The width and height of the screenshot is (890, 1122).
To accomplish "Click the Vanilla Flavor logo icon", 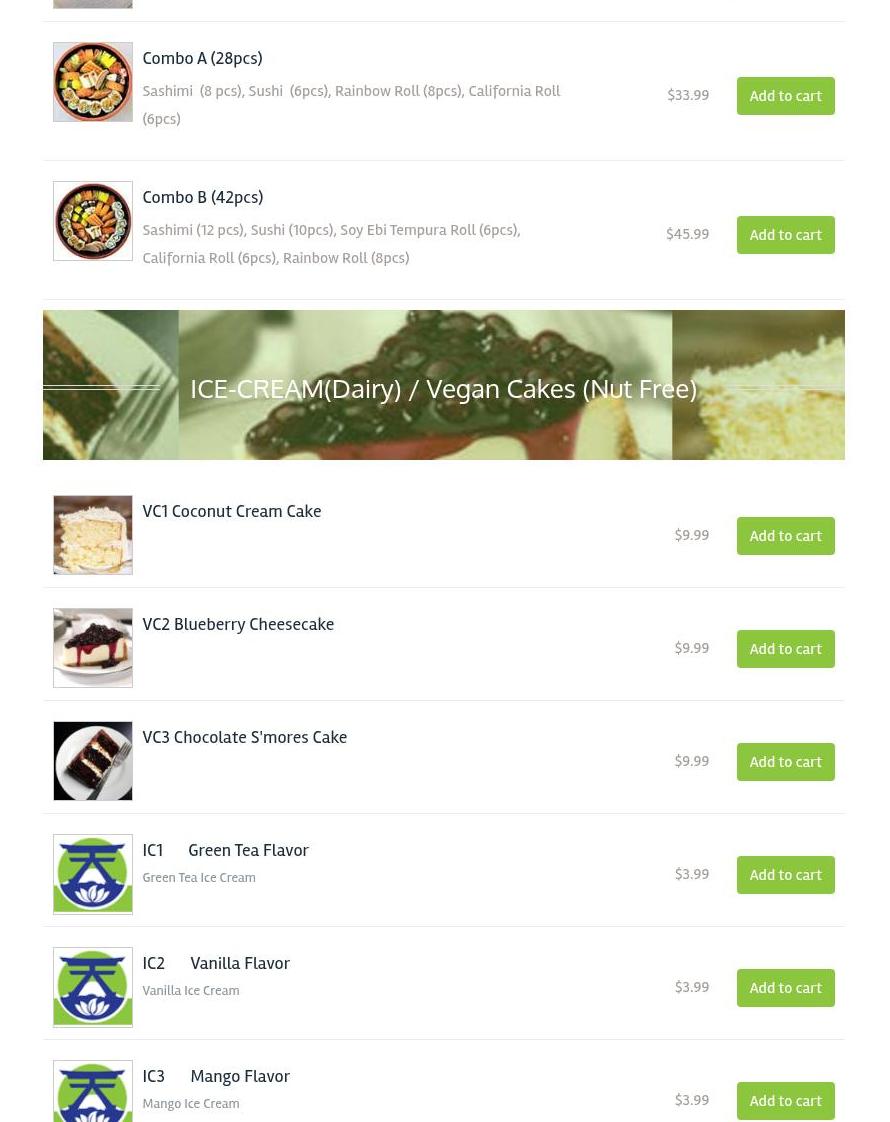I will click(x=93, y=987).
